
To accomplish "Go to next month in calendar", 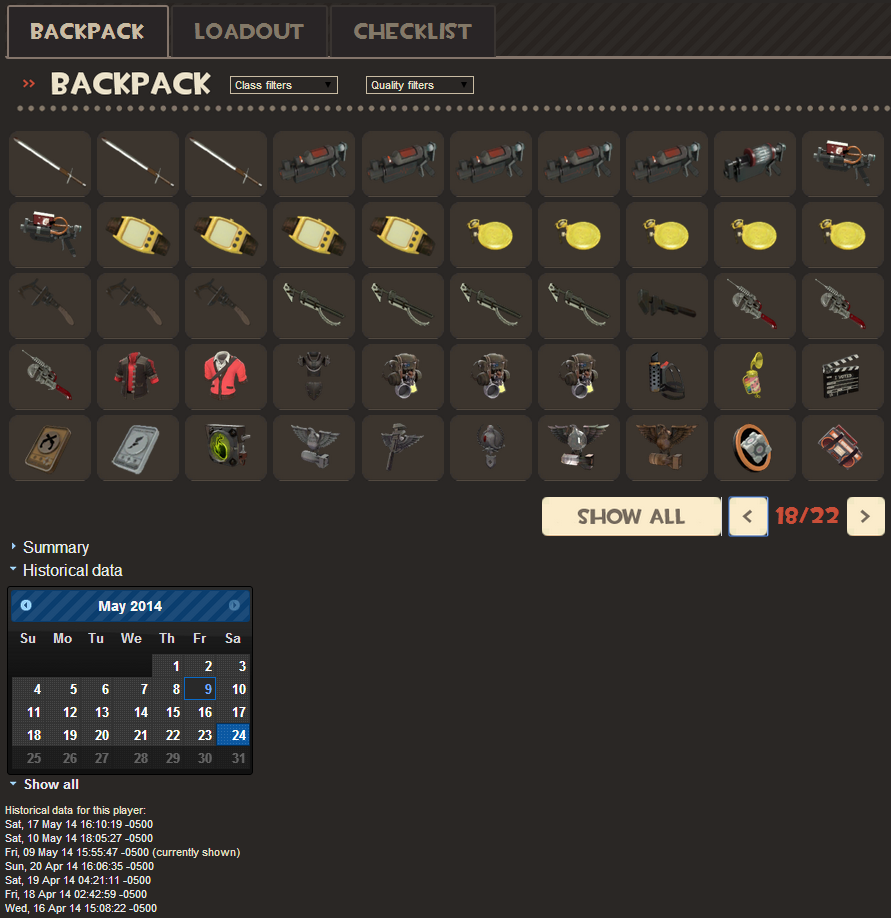I will [234, 605].
